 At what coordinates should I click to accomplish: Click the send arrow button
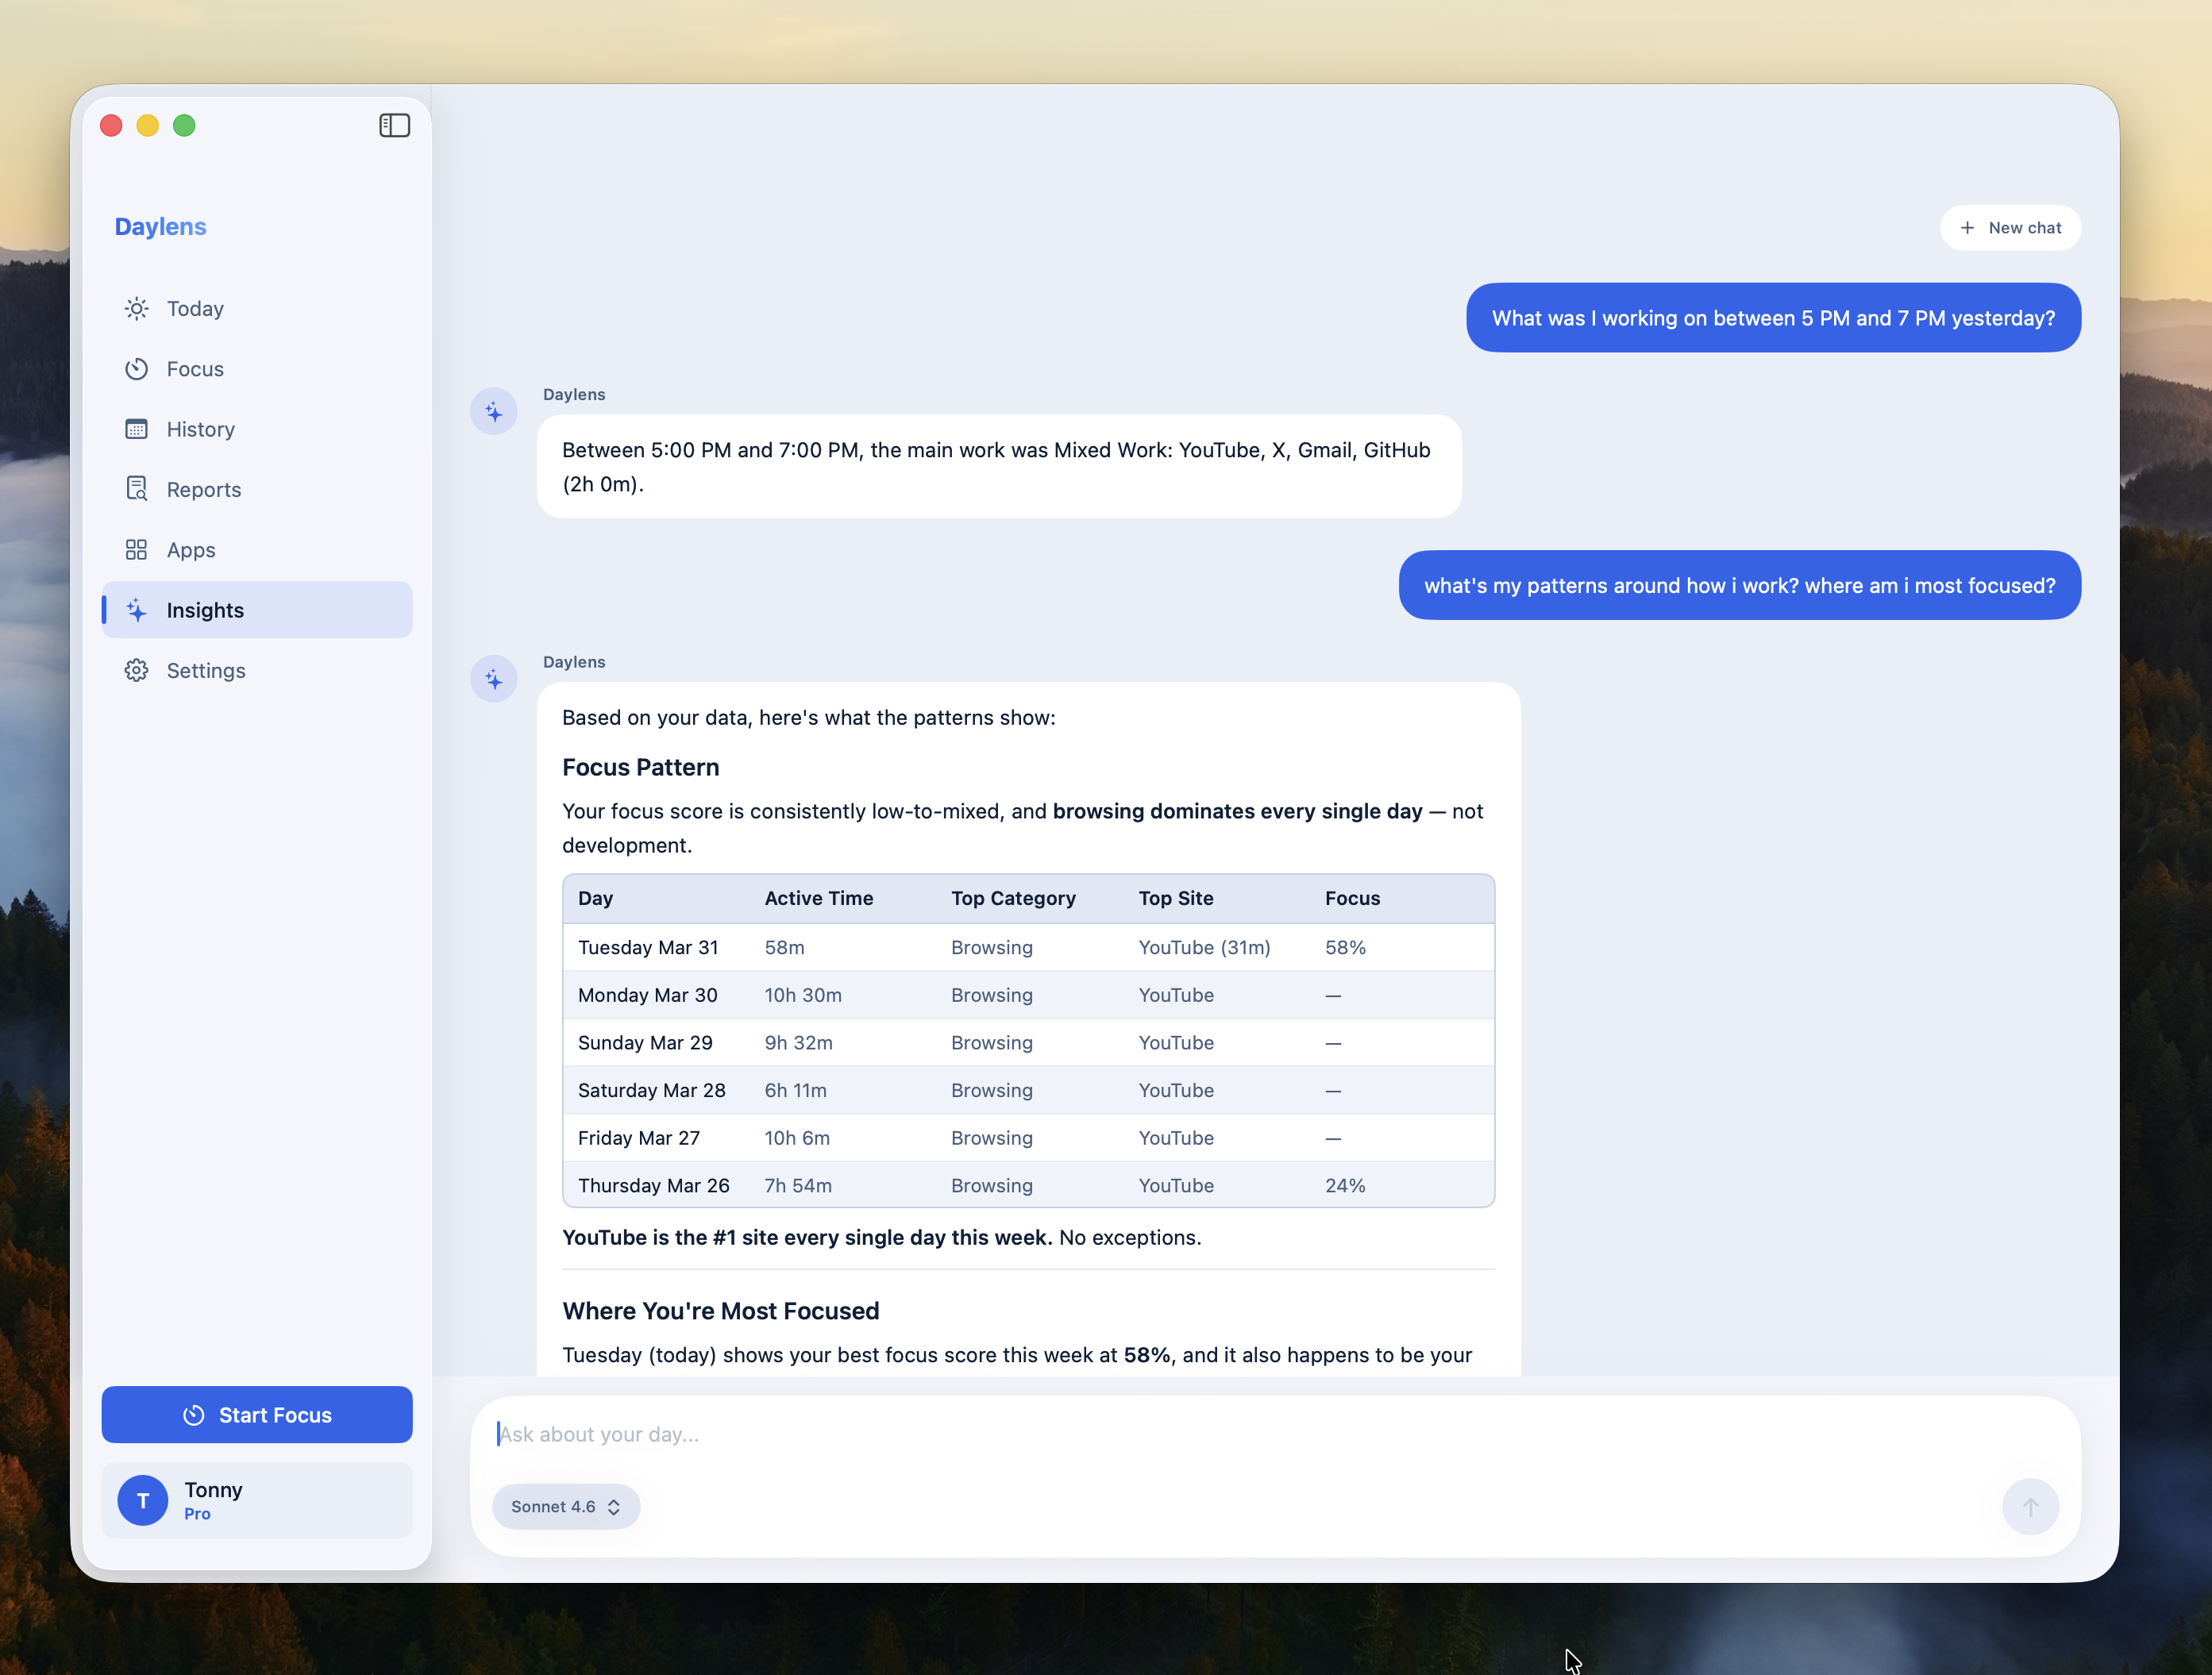coord(2029,1506)
